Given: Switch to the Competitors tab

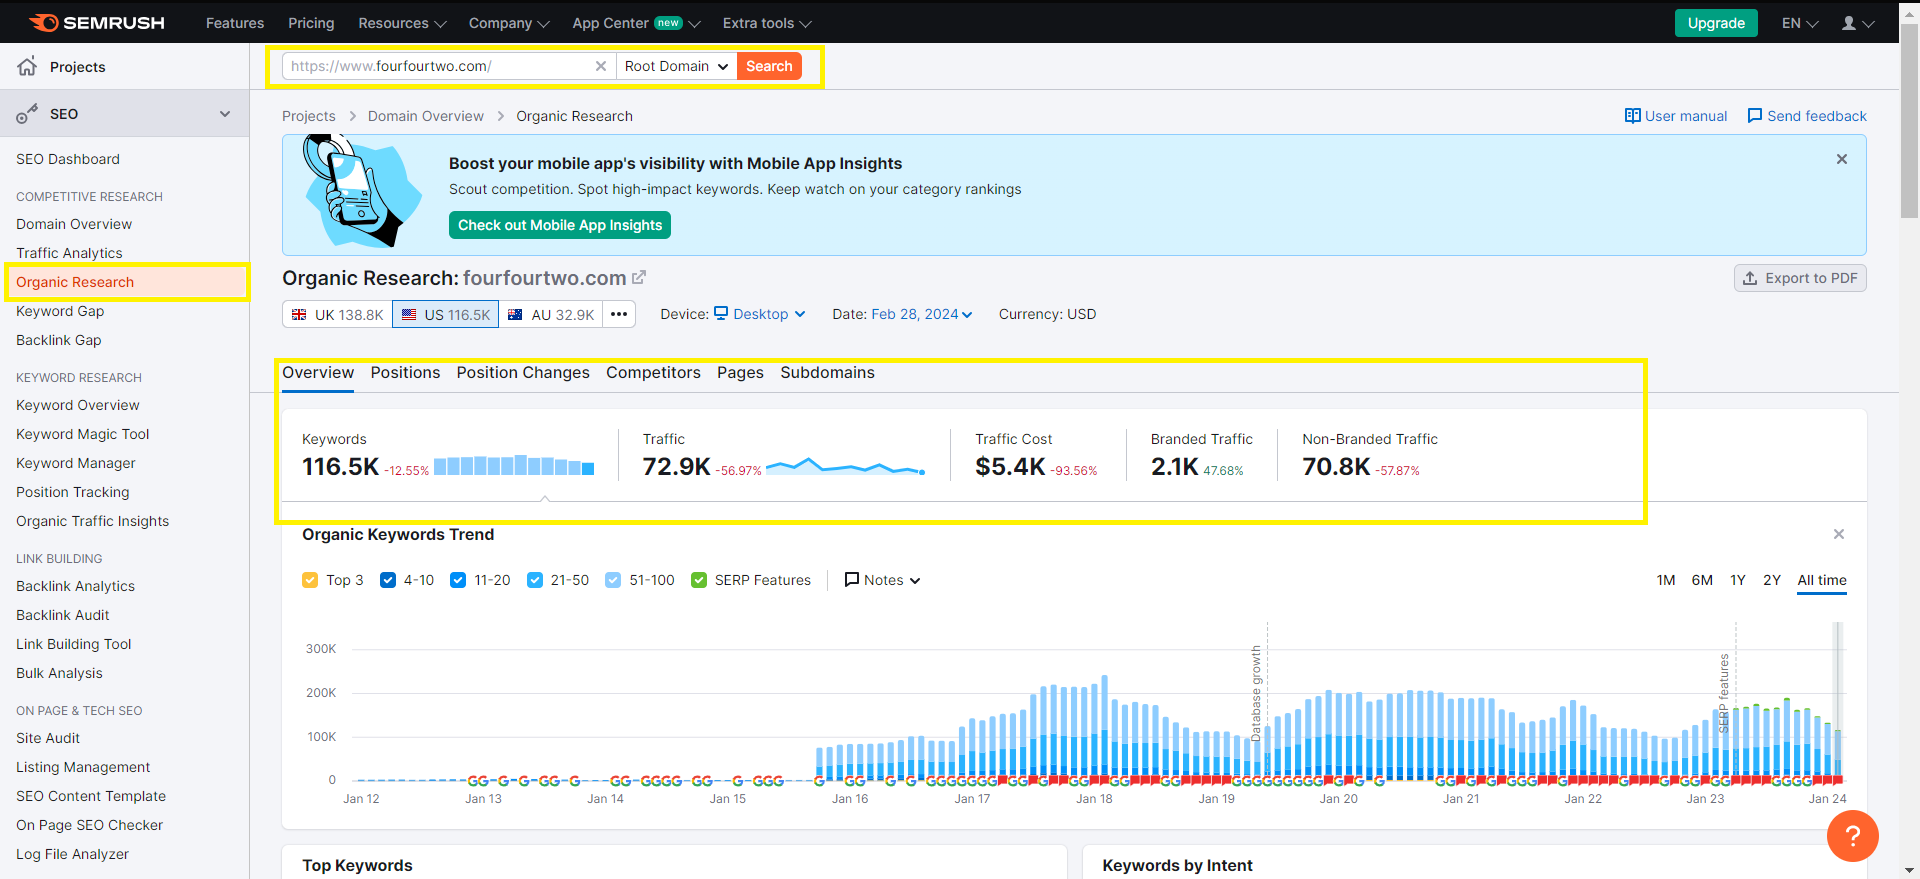Looking at the screenshot, I should point(653,372).
